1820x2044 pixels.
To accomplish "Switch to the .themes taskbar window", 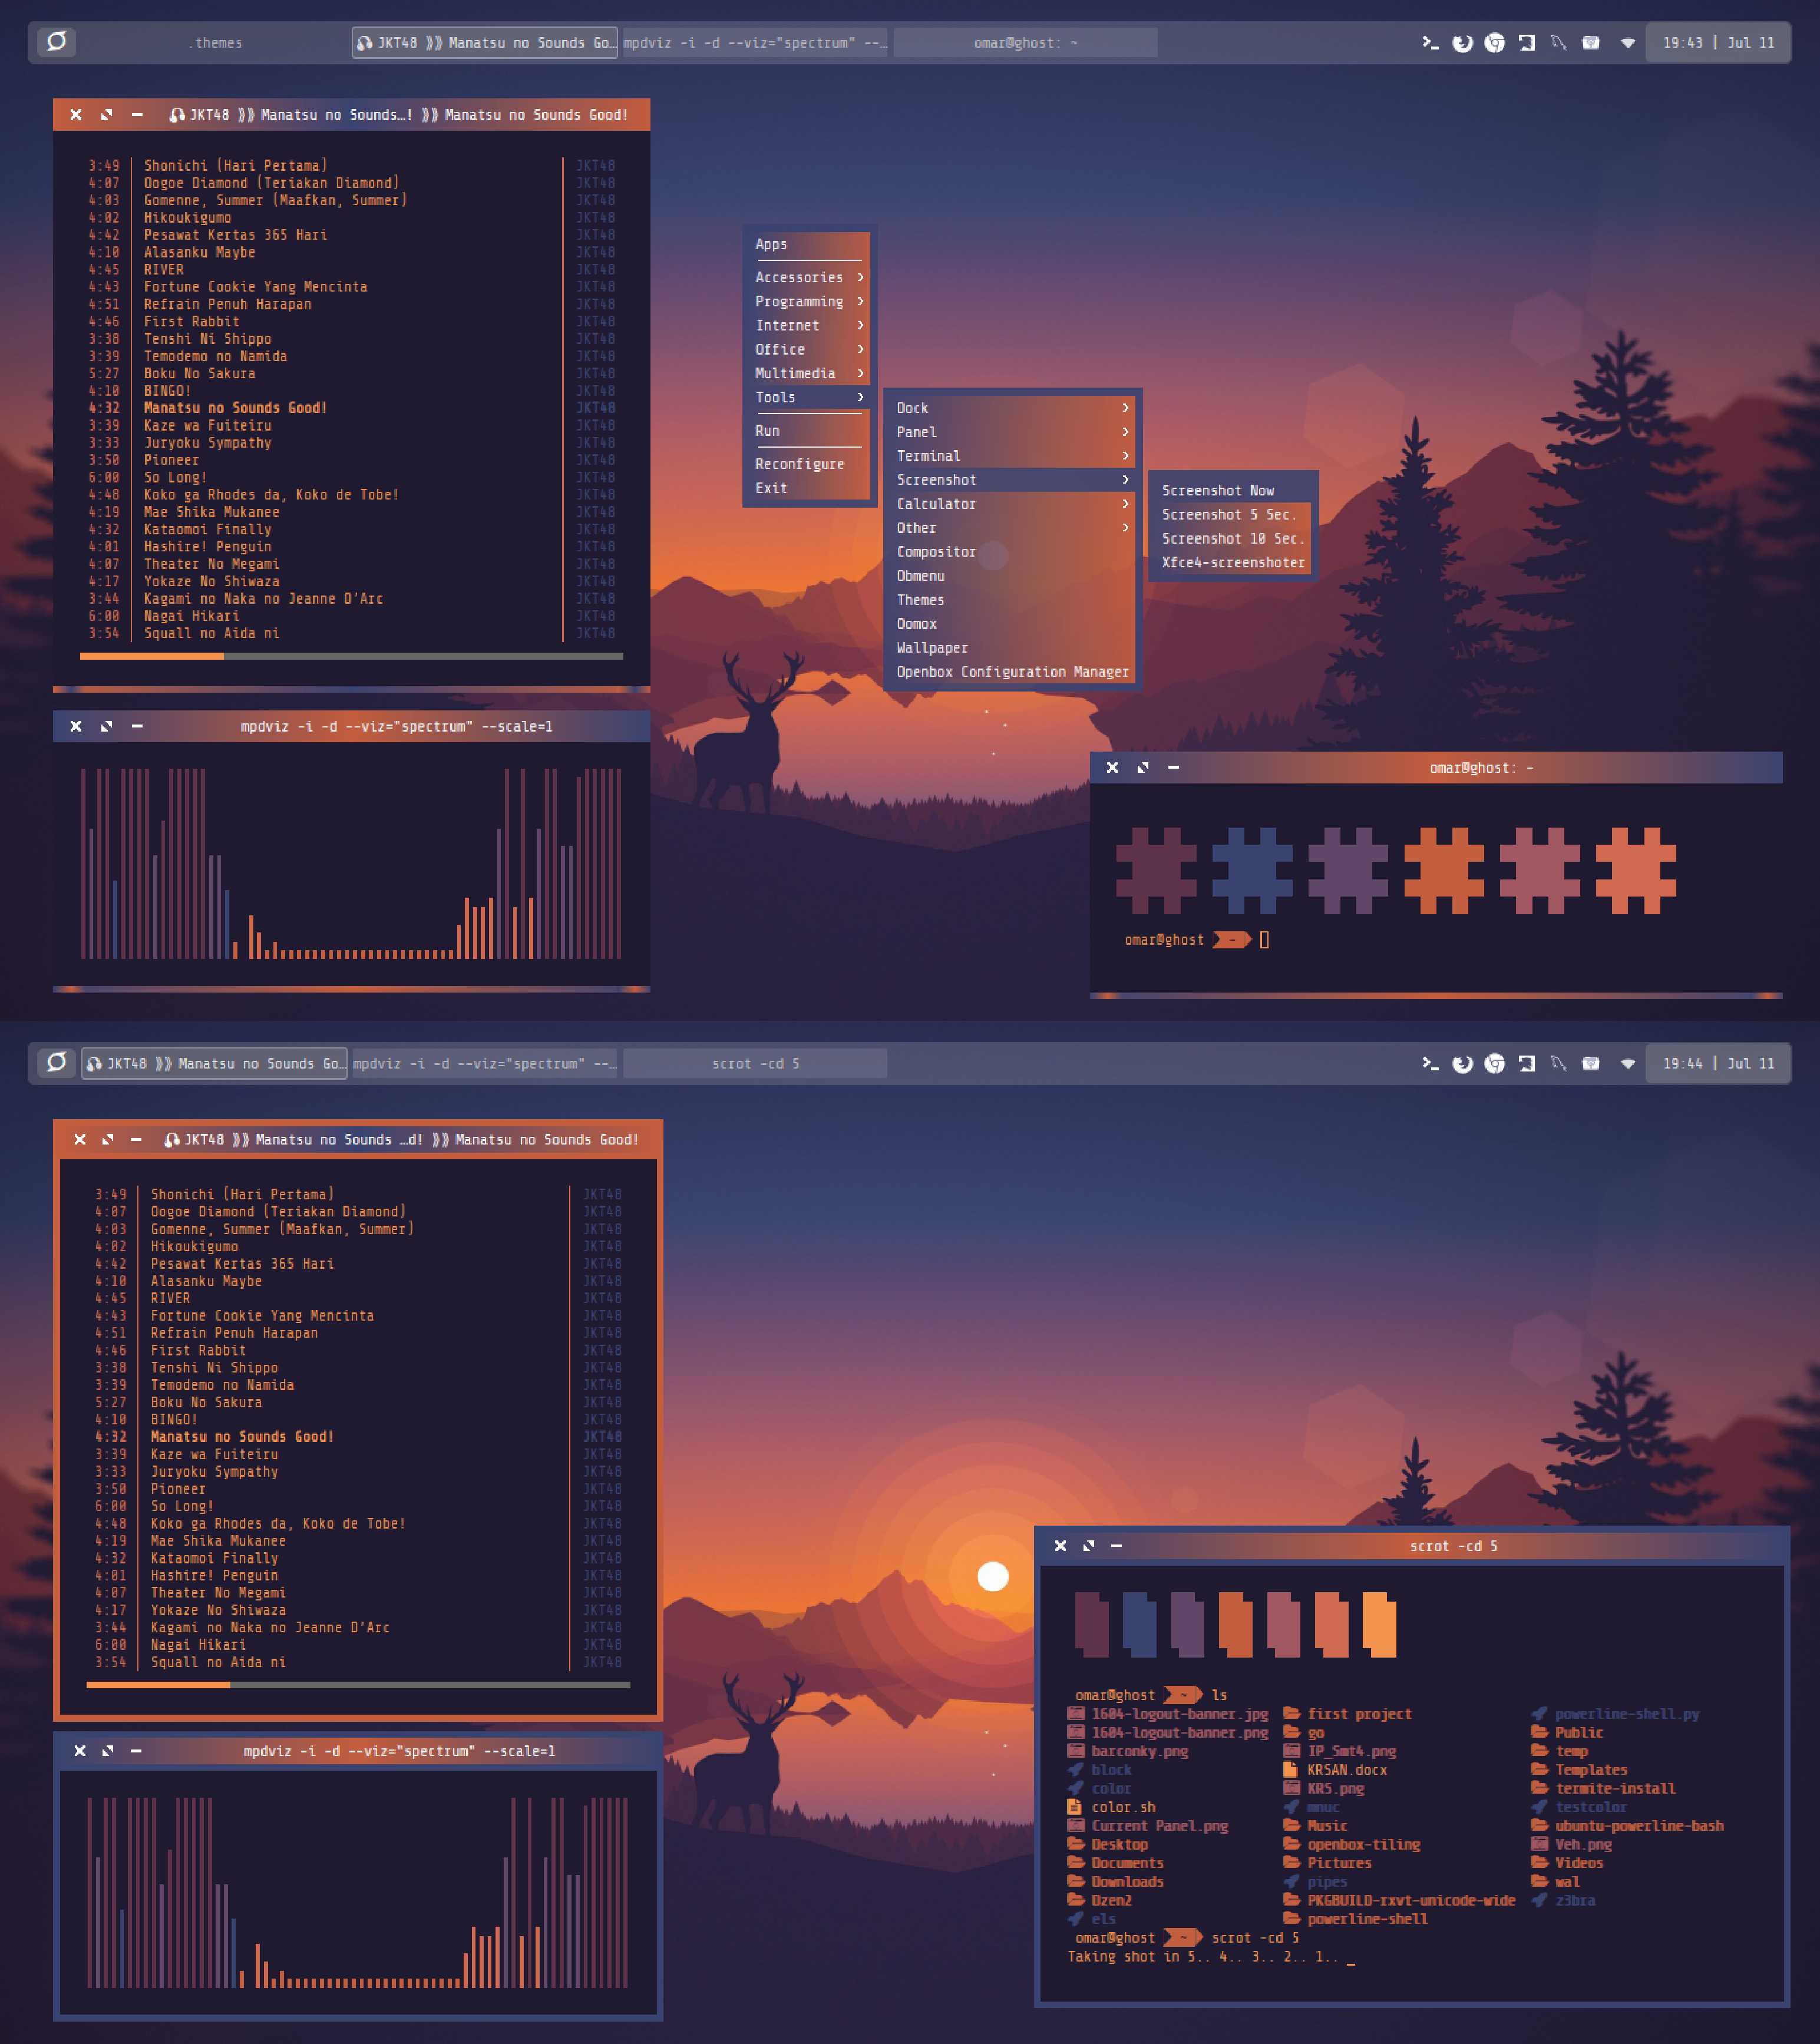I will tap(215, 43).
